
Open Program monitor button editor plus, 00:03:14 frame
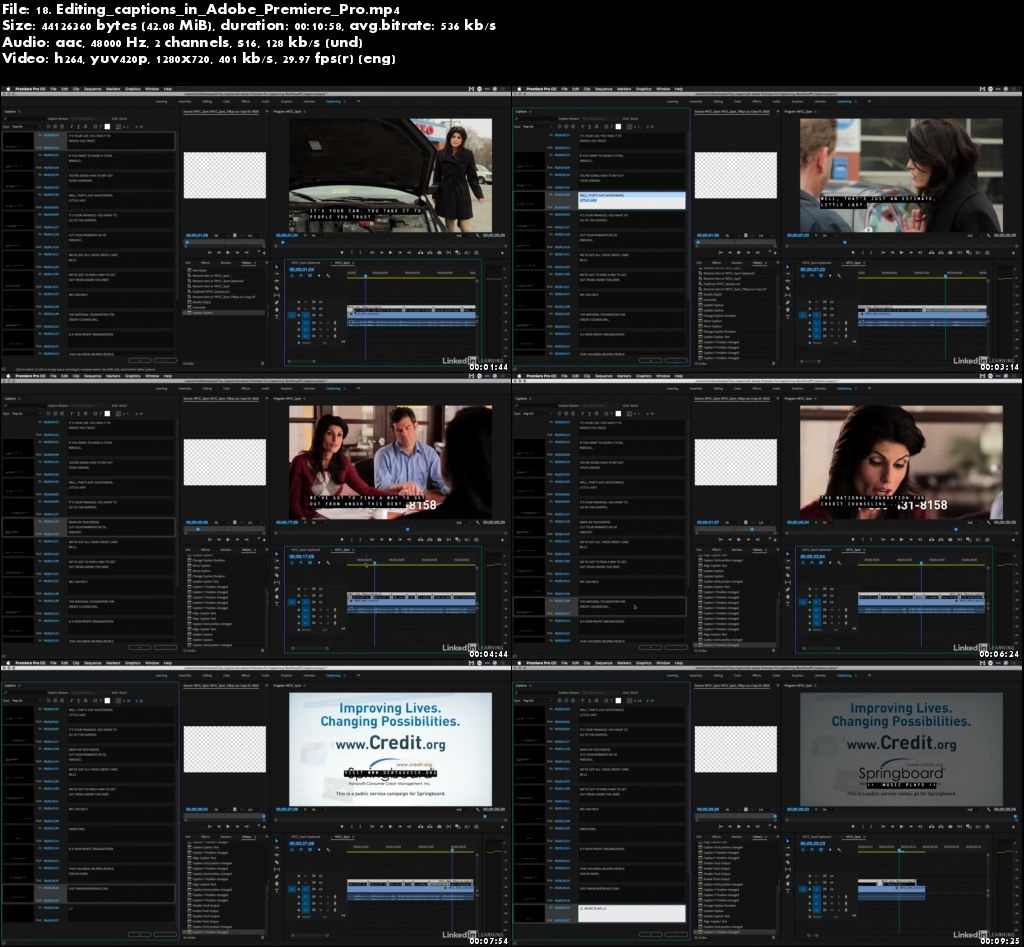1013,253
